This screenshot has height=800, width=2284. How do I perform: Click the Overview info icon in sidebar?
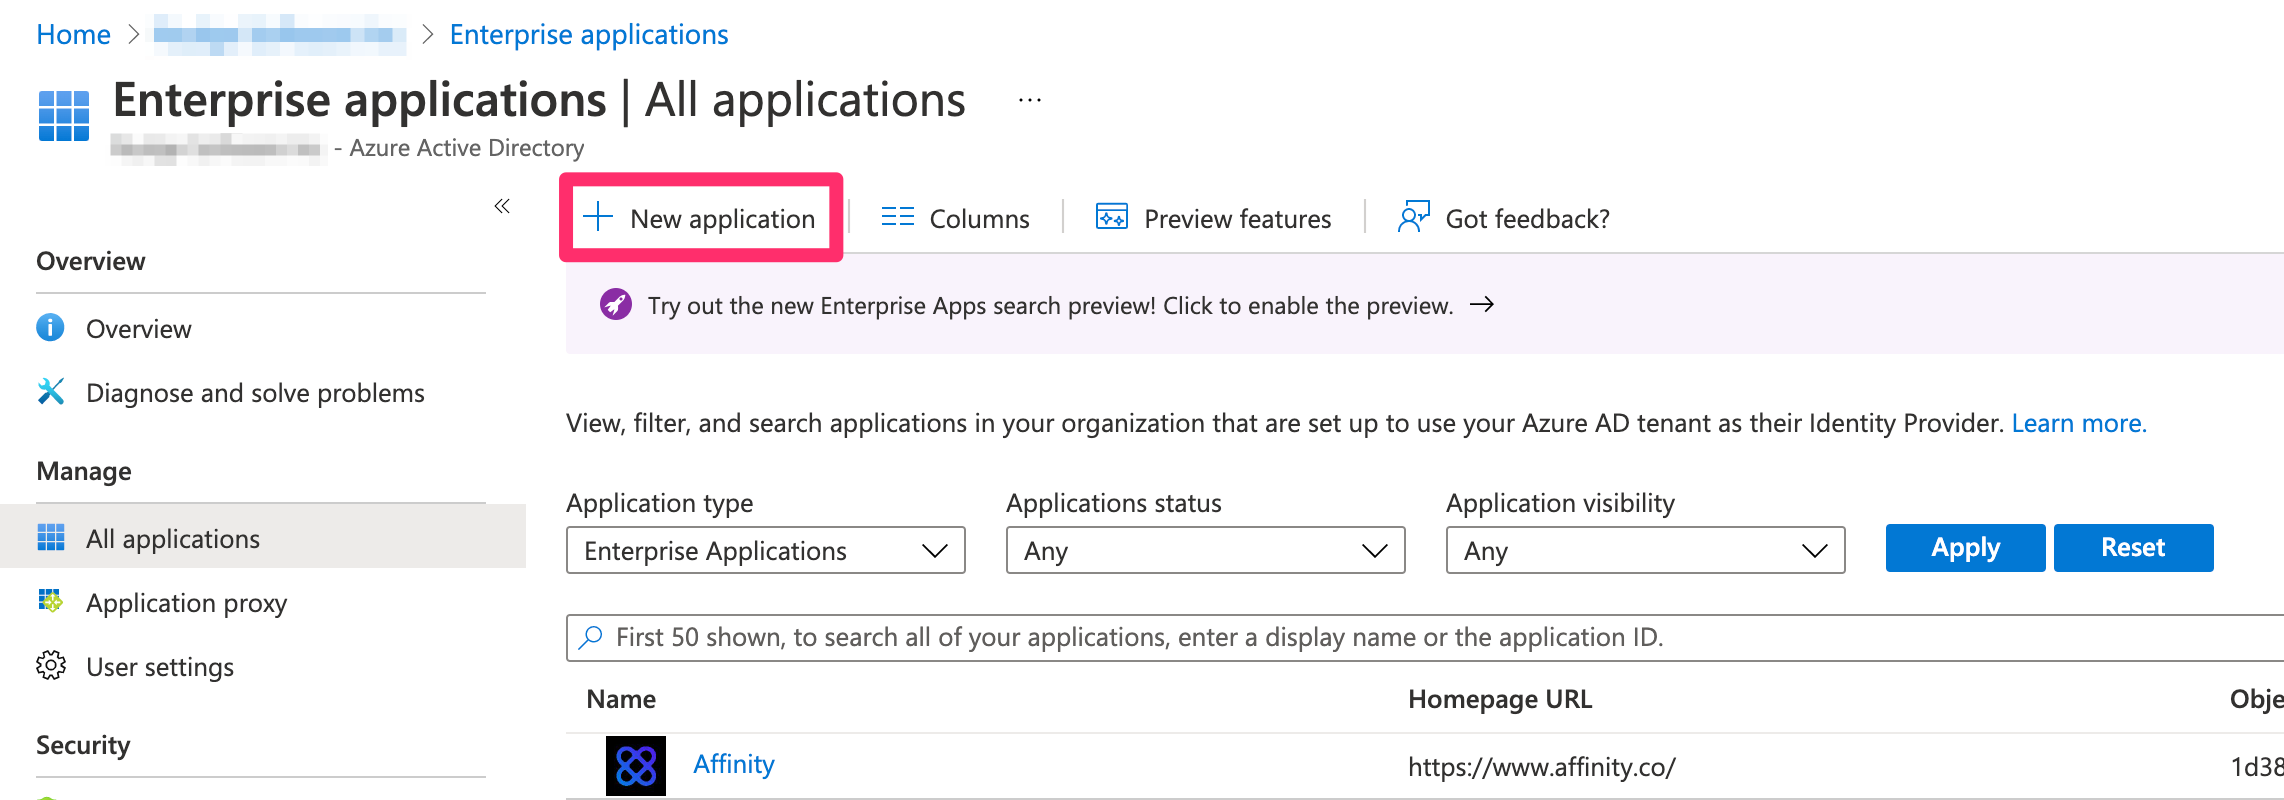50,328
